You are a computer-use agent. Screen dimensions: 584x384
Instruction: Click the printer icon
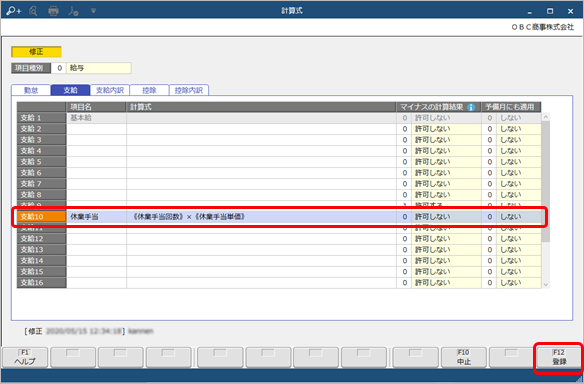tap(53, 11)
